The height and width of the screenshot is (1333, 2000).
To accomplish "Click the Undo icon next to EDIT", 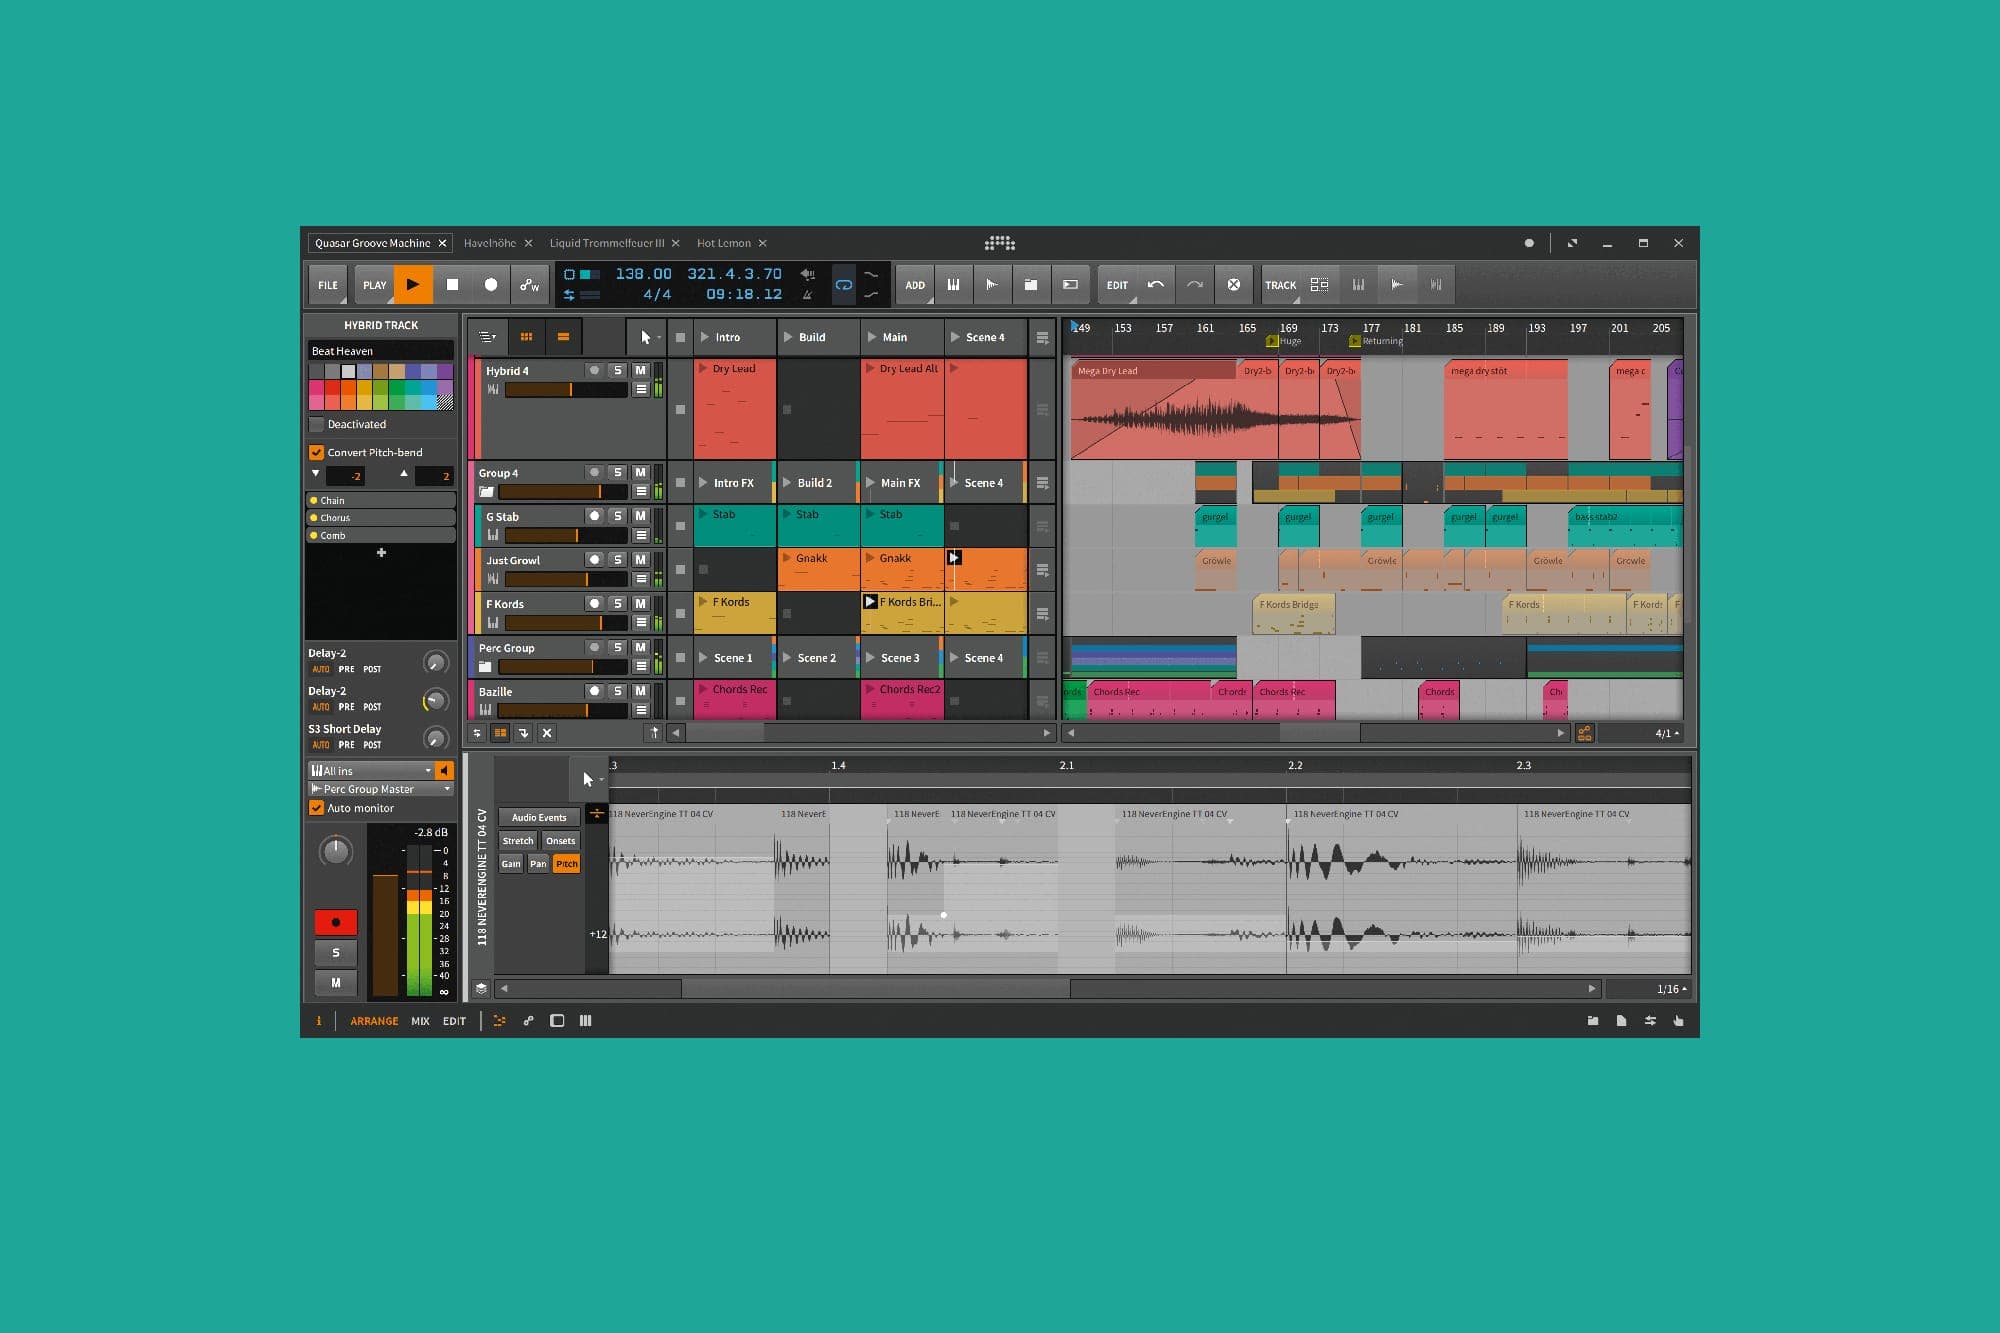I will pyautogui.click(x=1156, y=285).
